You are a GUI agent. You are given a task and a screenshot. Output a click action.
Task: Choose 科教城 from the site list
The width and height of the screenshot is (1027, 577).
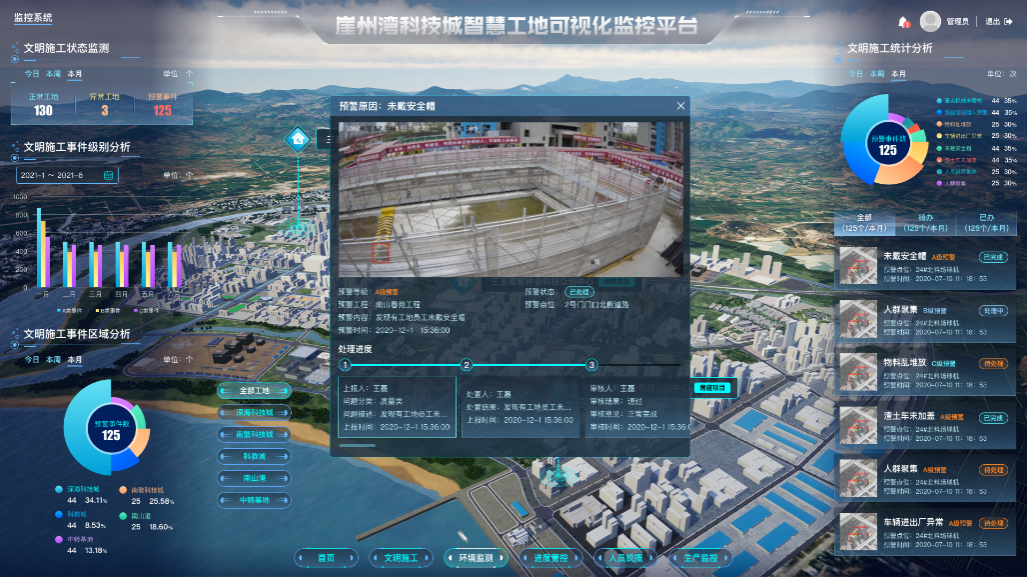[255, 456]
